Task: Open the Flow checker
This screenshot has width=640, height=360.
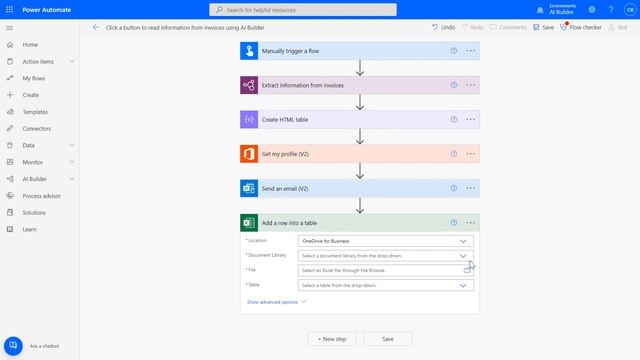Action: [x=581, y=27]
